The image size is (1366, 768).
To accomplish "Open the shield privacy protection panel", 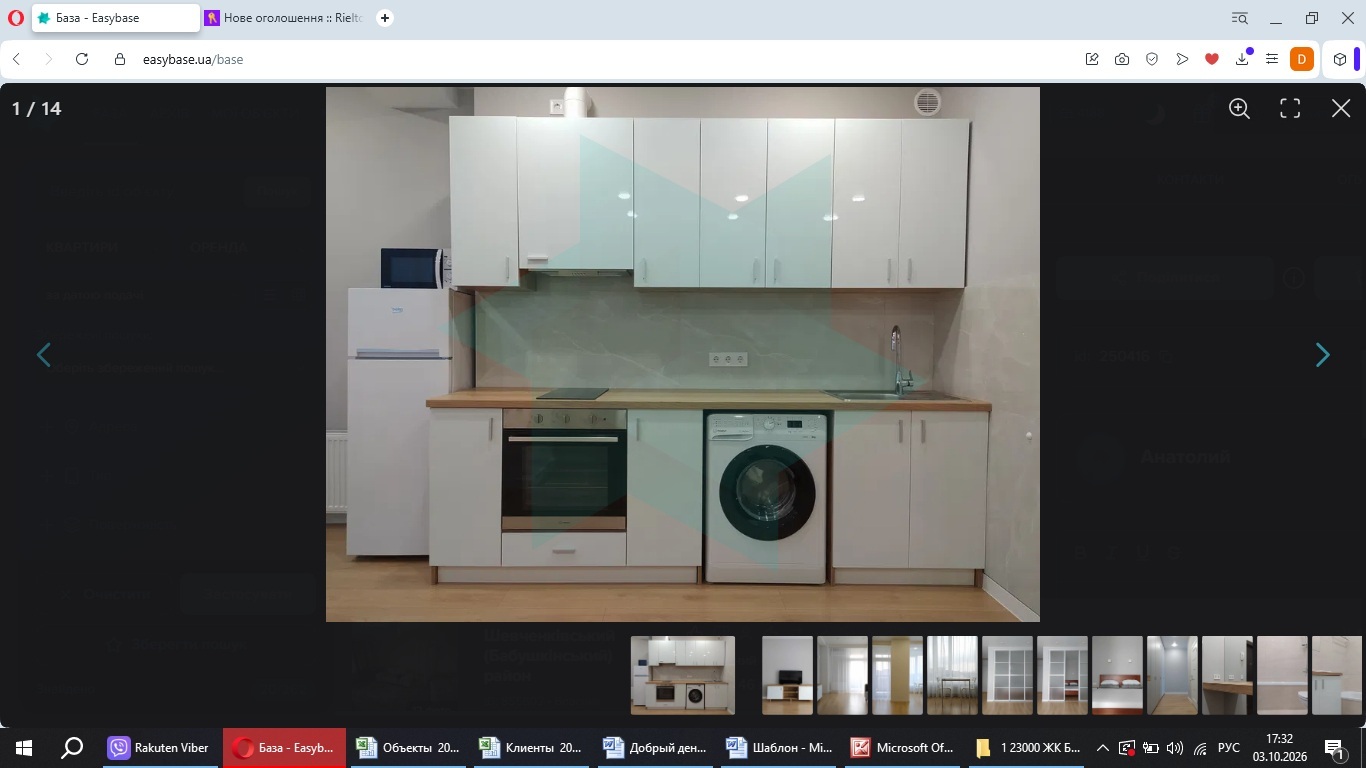I will tap(1152, 59).
